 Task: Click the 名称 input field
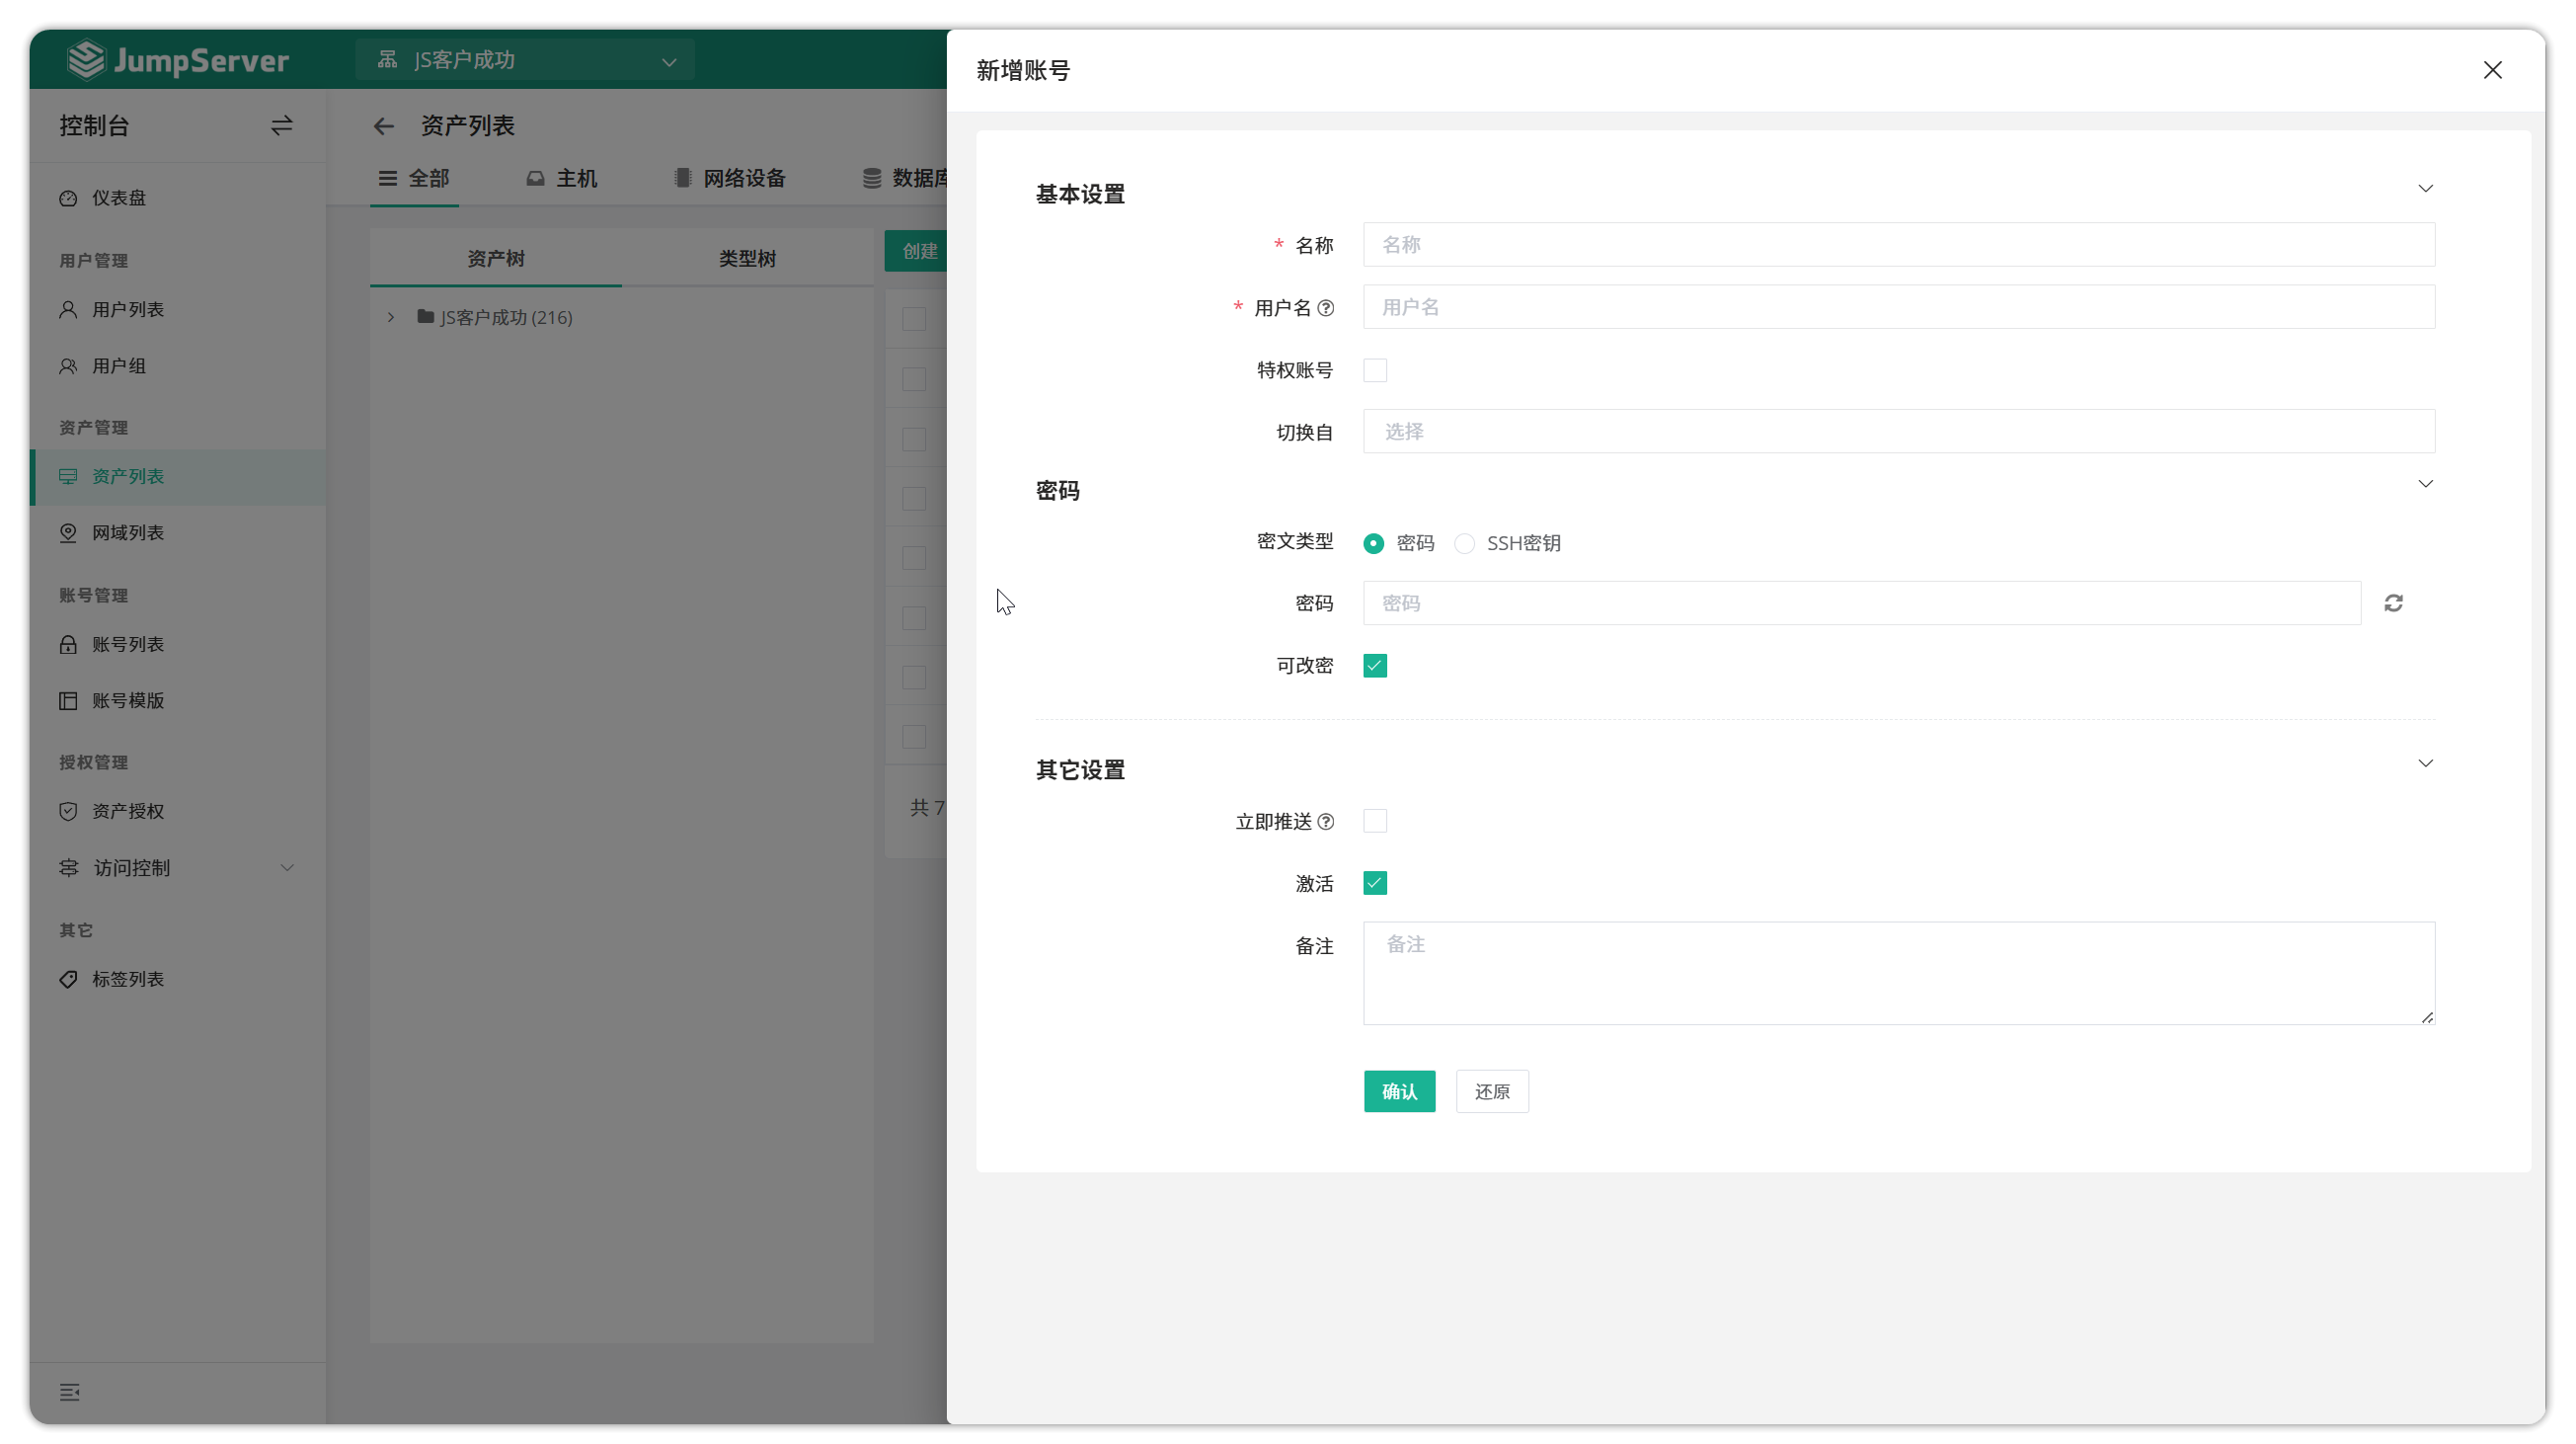click(x=1898, y=245)
